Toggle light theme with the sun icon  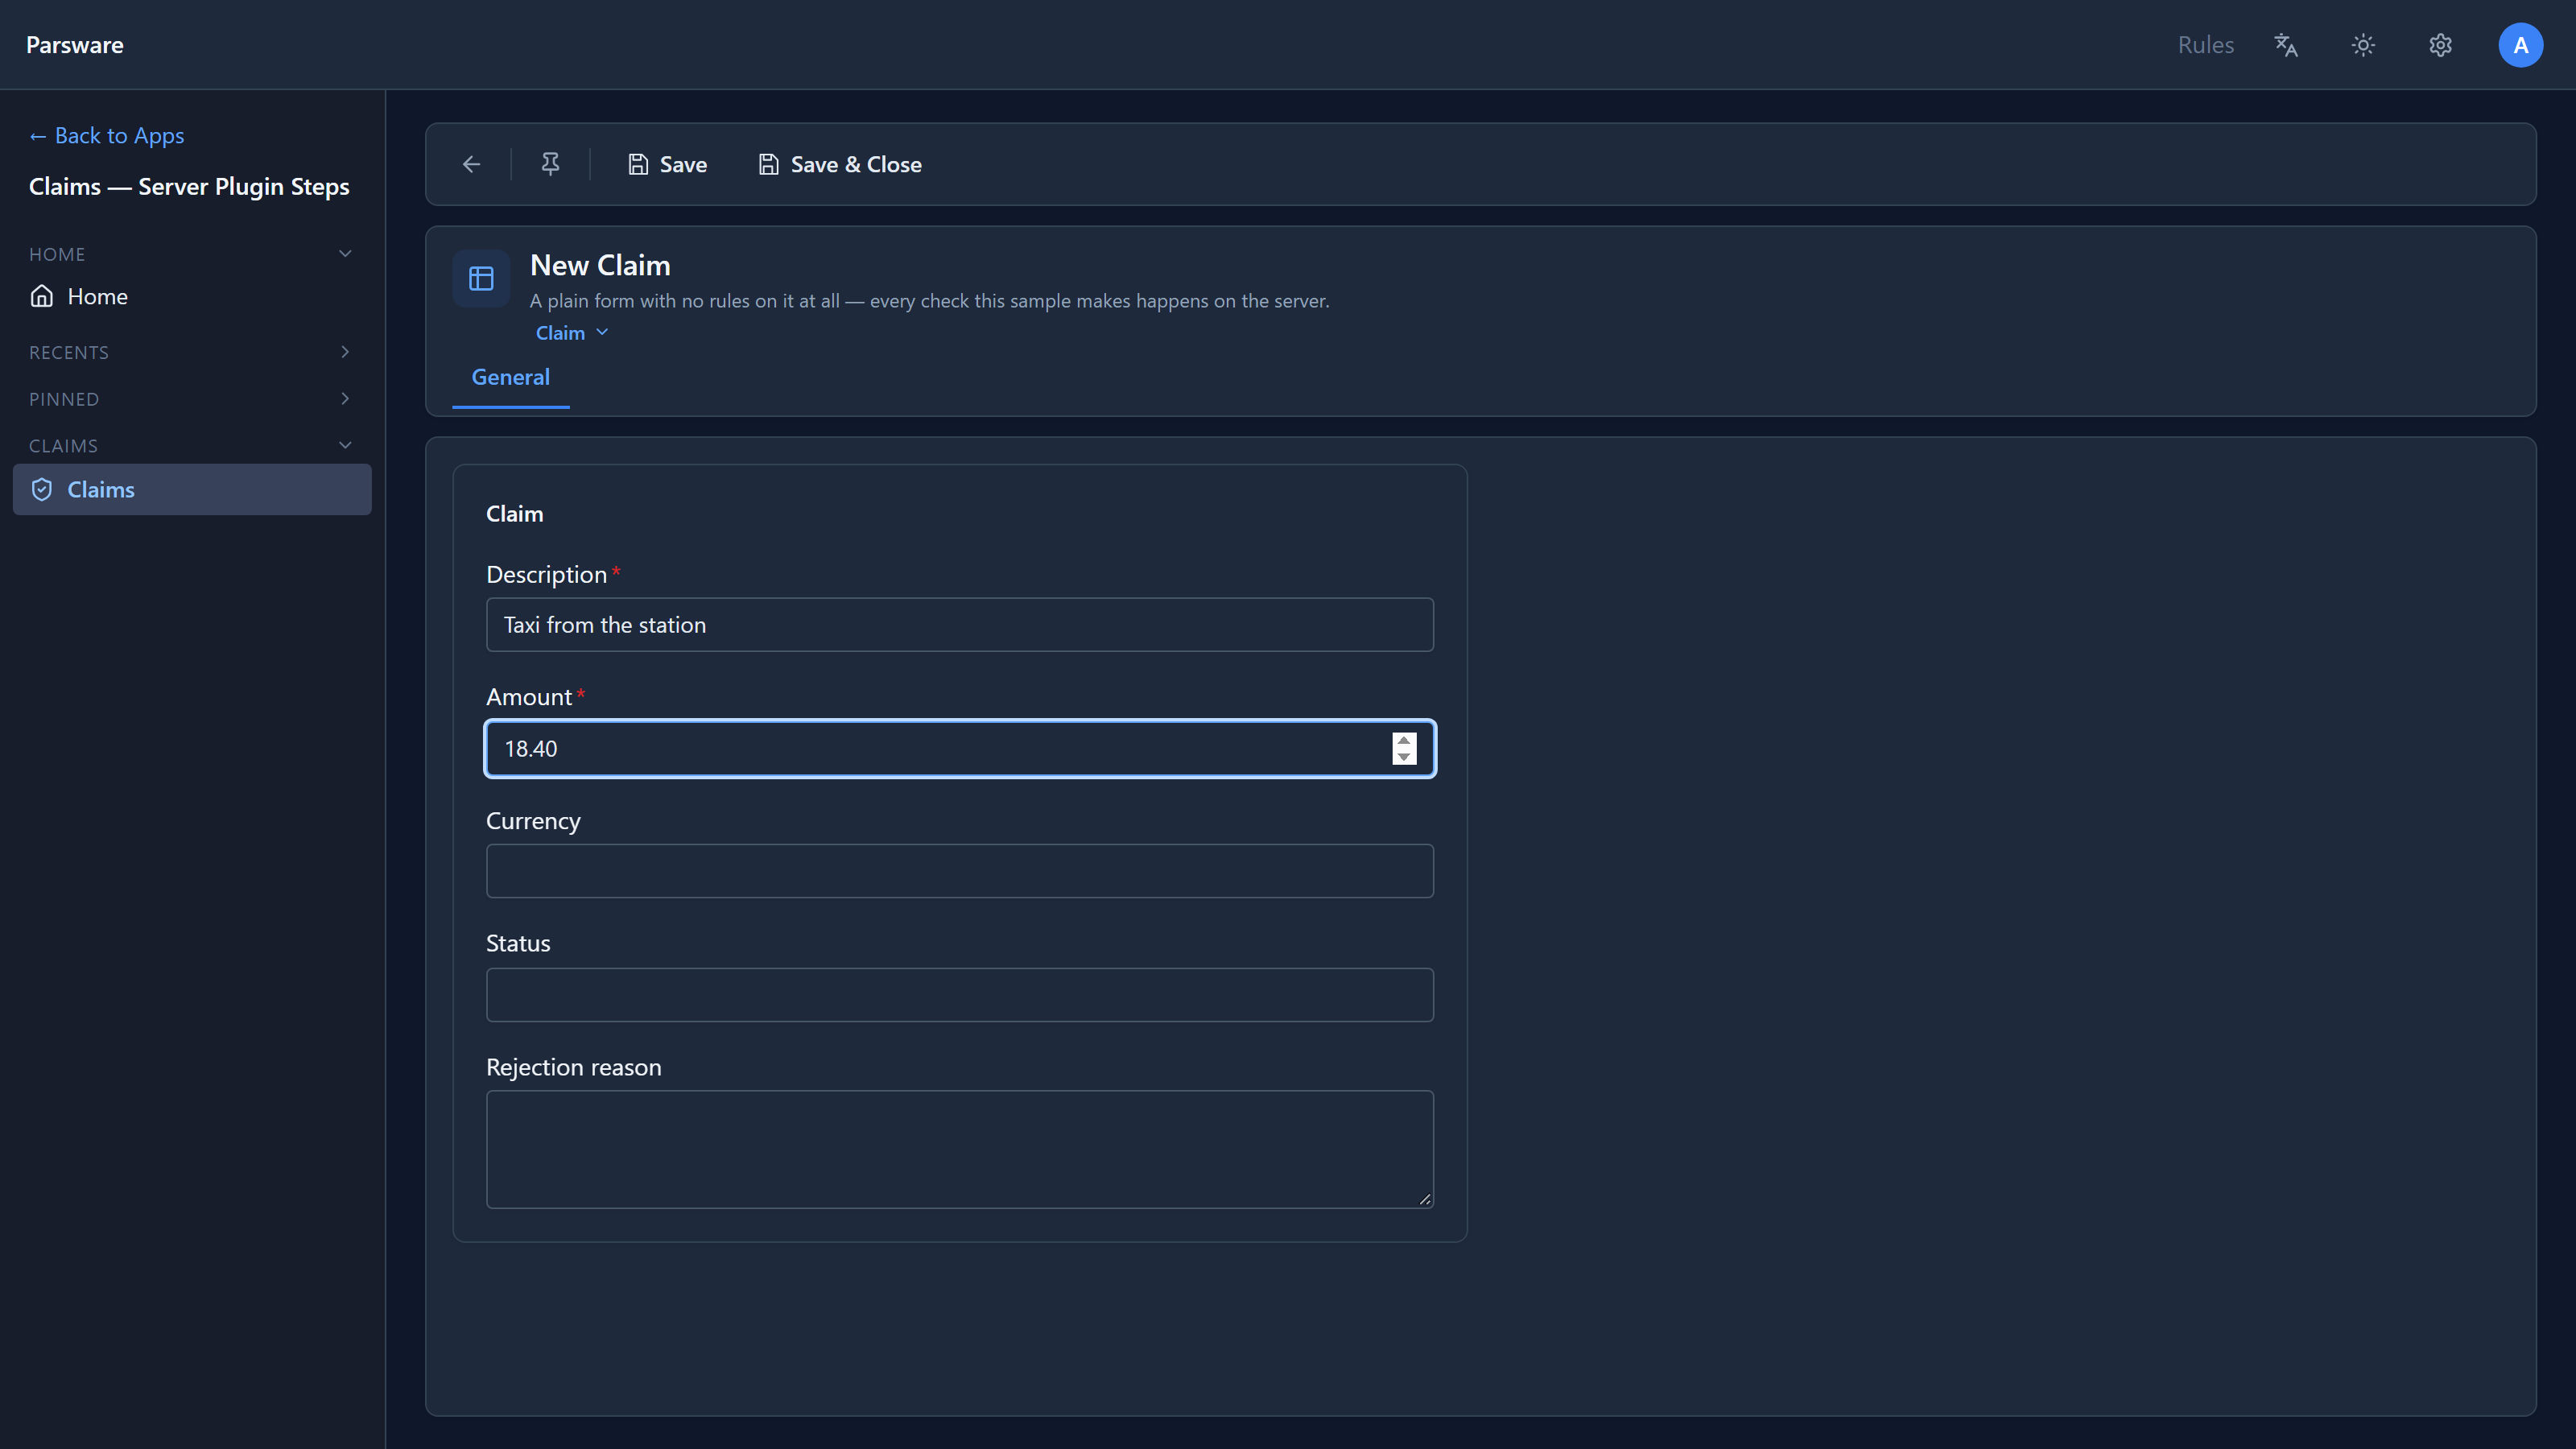click(x=2363, y=45)
